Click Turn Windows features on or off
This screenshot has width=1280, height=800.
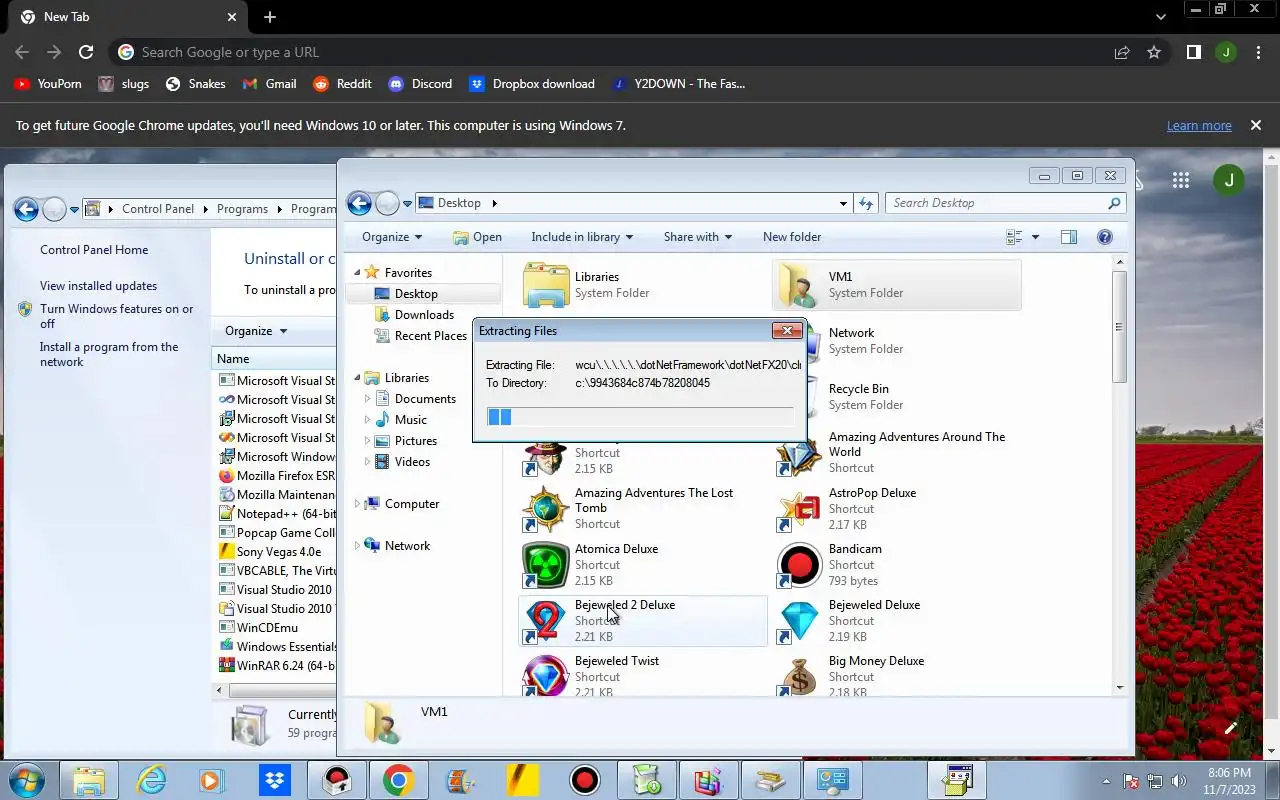click(117, 316)
